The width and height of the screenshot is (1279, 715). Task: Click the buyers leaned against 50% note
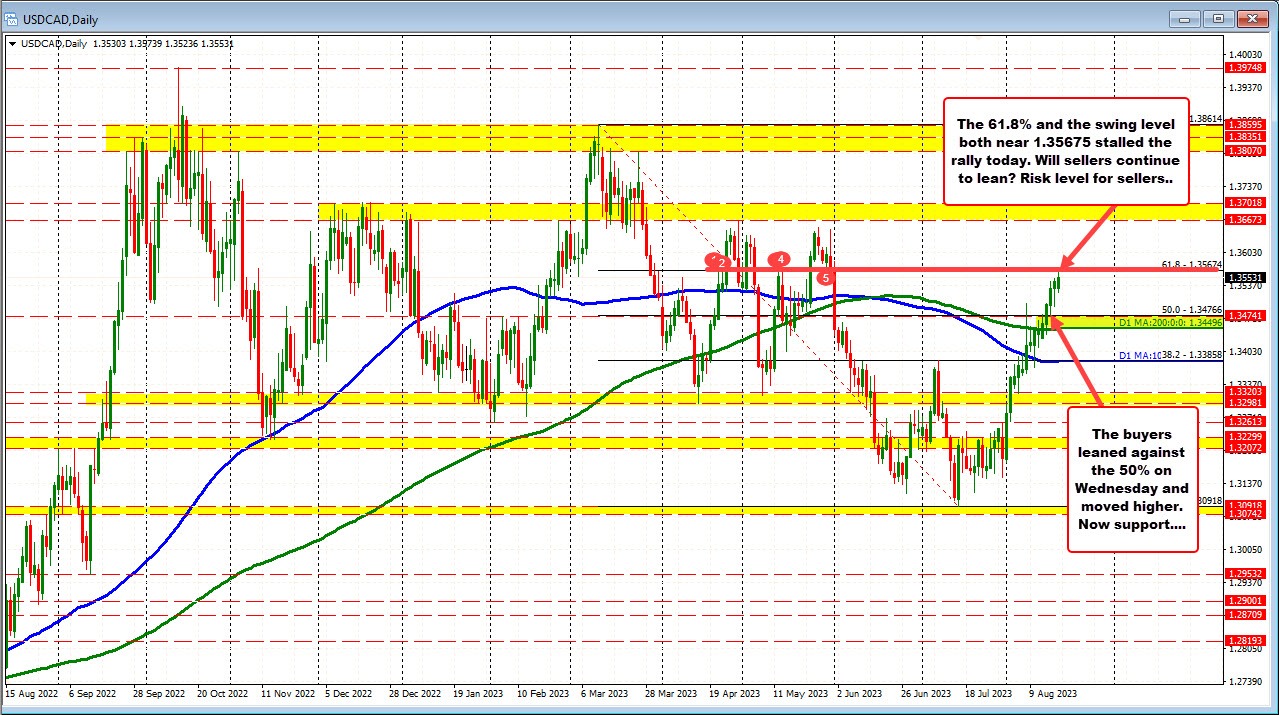1133,480
